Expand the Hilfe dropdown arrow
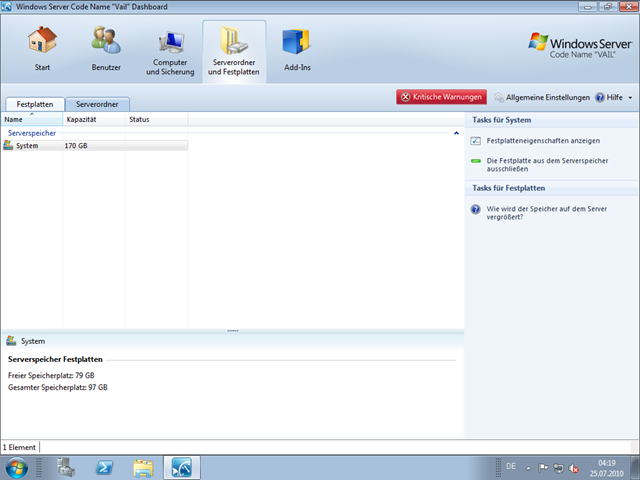 pos(630,98)
